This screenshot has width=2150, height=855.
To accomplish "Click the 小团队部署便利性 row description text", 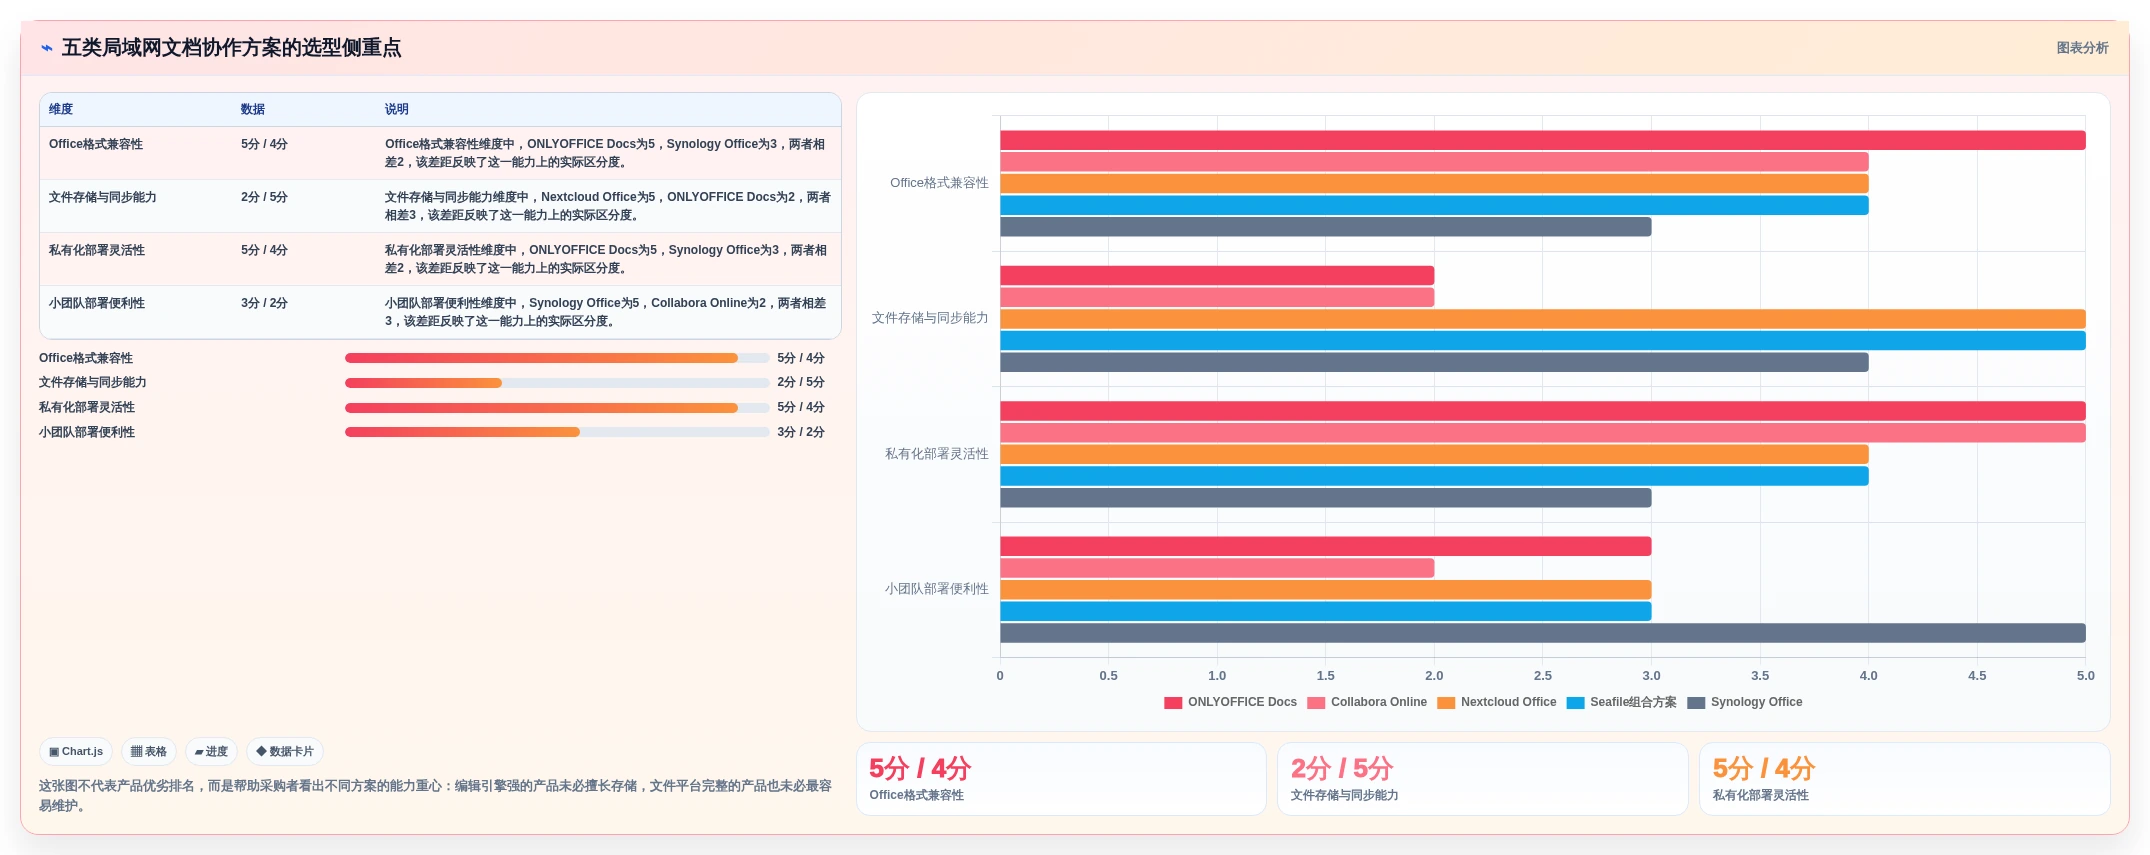I will (x=606, y=312).
